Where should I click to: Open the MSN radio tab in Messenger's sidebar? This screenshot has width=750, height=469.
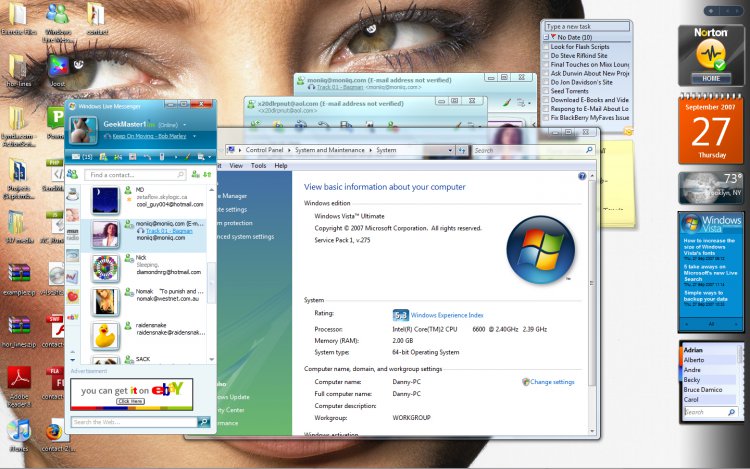(x=73, y=234)
